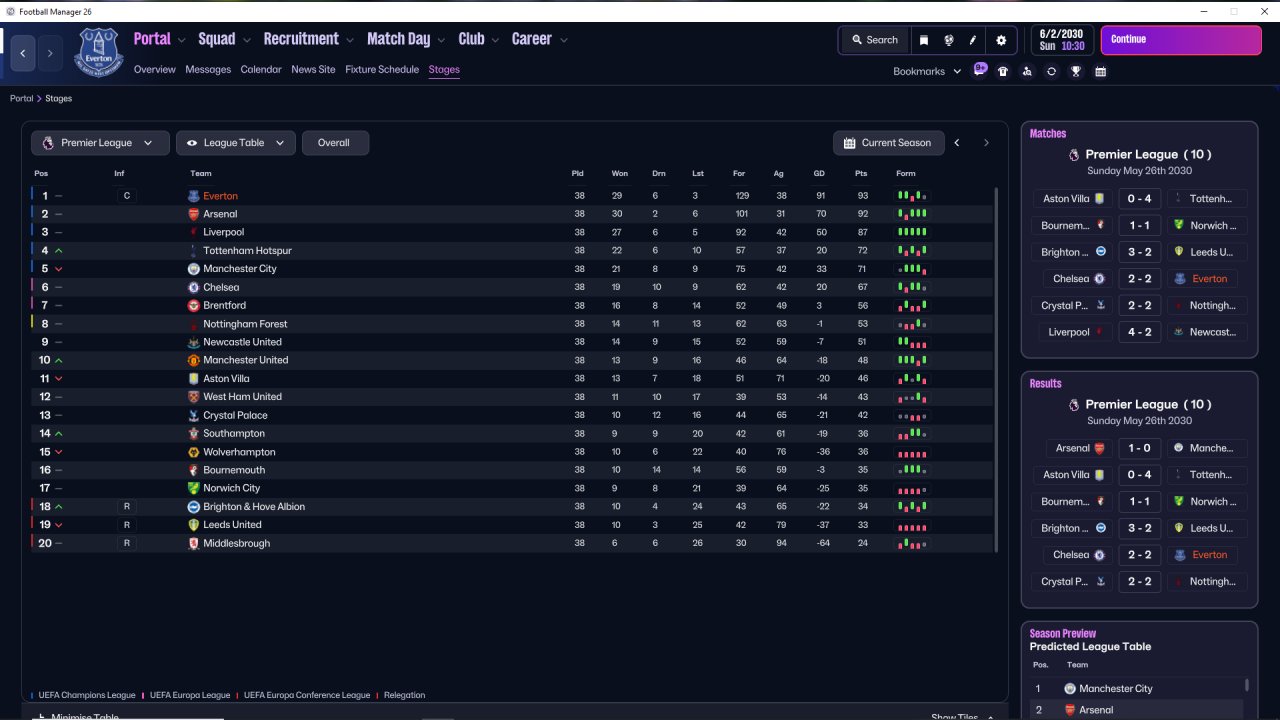Screen dimensions: 1280x720
Task: Click the Everton badge in the league table
Action: 194,196
